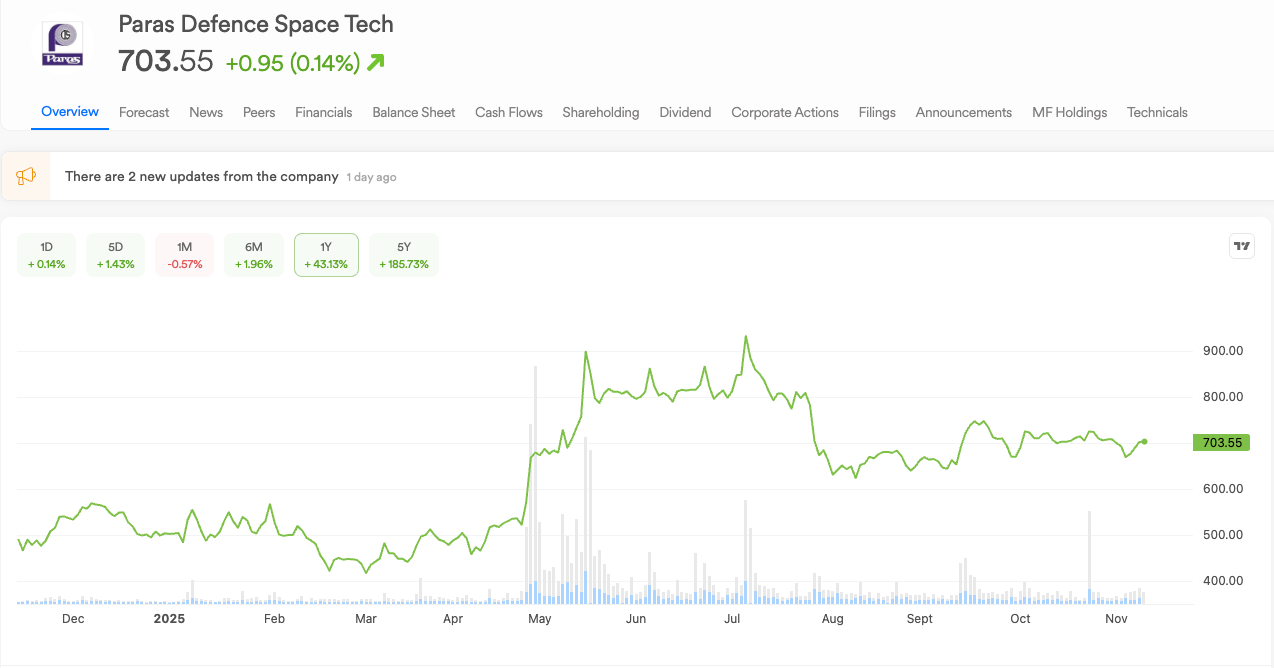The width and height of the screenshot is (1274, 668).
Task: Click the Jul label on time axis
Action: pos(731,619)
